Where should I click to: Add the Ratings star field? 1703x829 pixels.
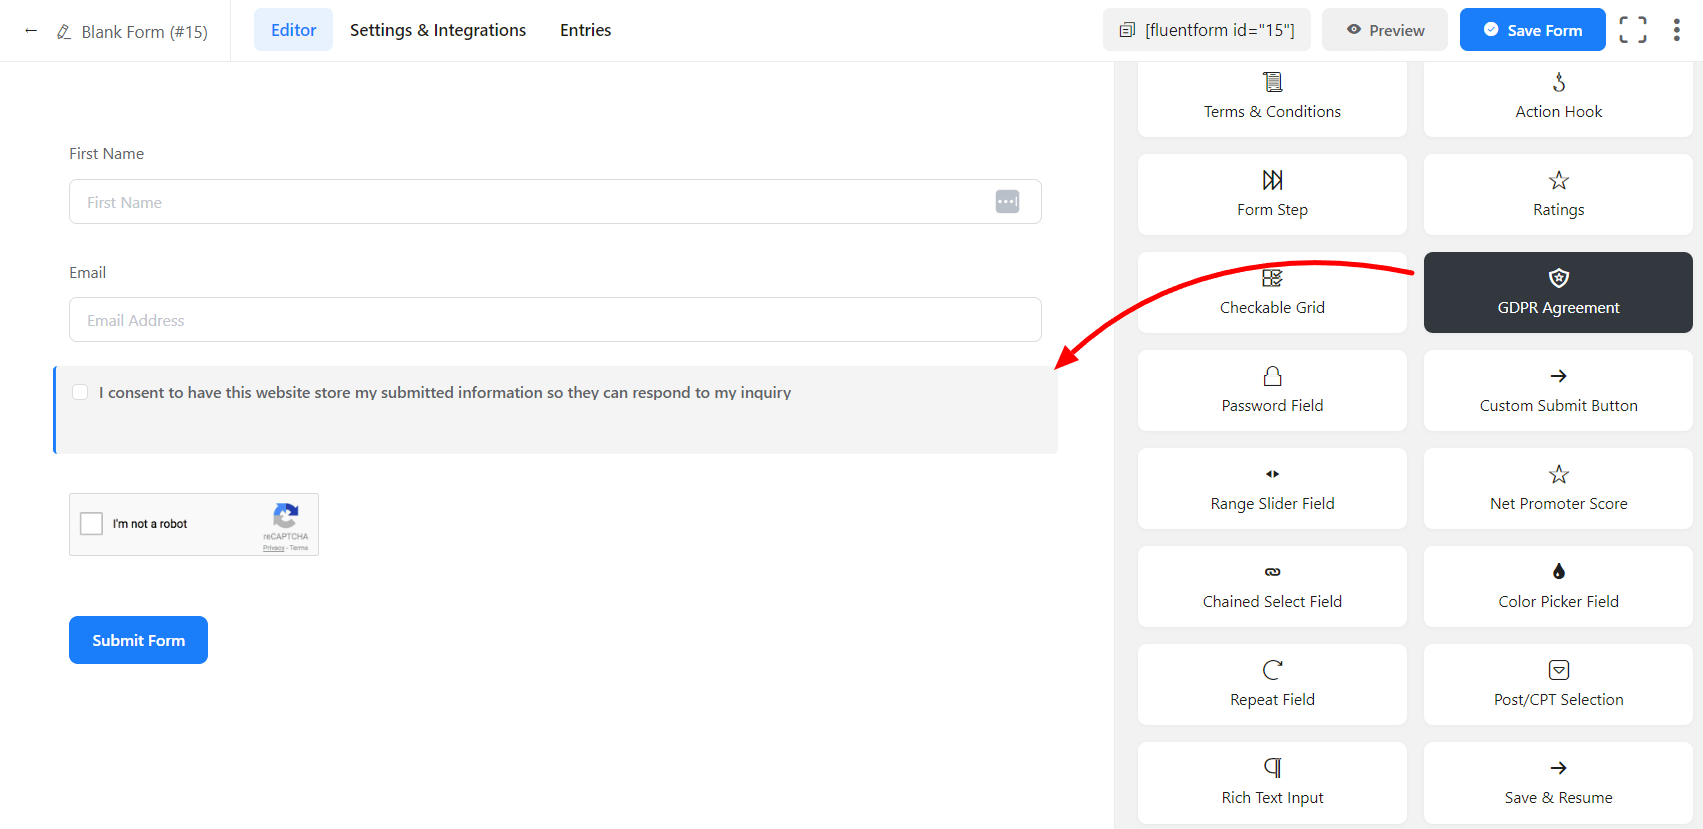tap(1557, 195)
